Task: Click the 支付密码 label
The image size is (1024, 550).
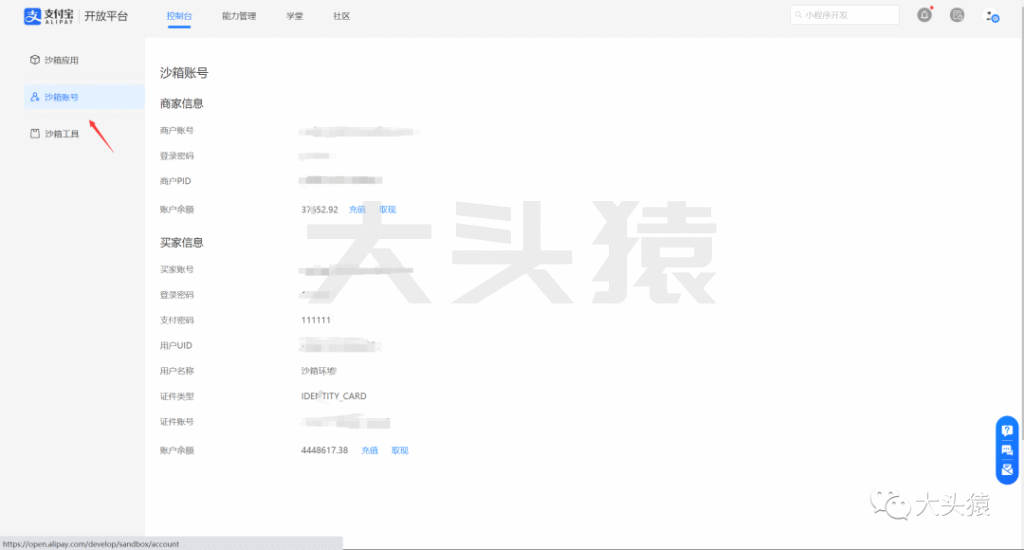Action: [x=177, y=320]
